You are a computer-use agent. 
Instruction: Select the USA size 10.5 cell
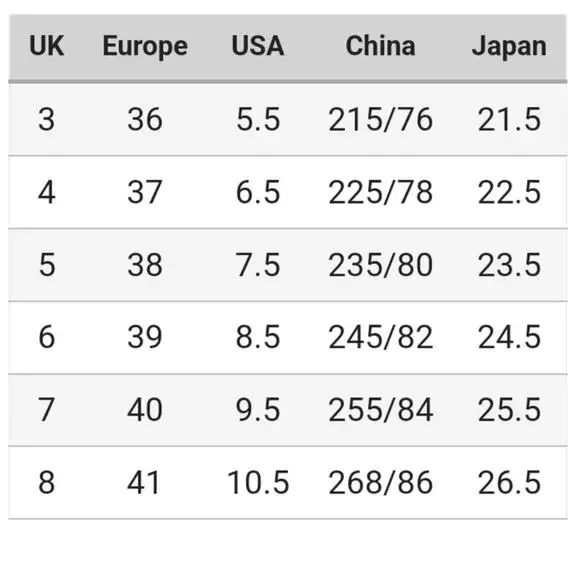click(x=258, y=482)
